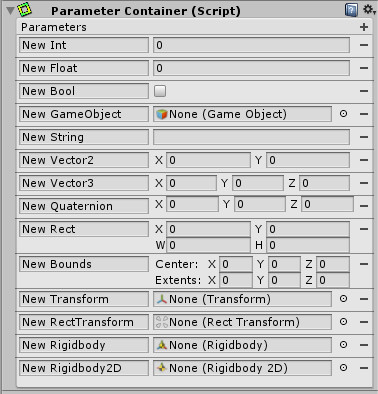Edit the New Quaternion name field
Image resolution: width=378 pixels, height=394 pixels.
tap(84, 206)
